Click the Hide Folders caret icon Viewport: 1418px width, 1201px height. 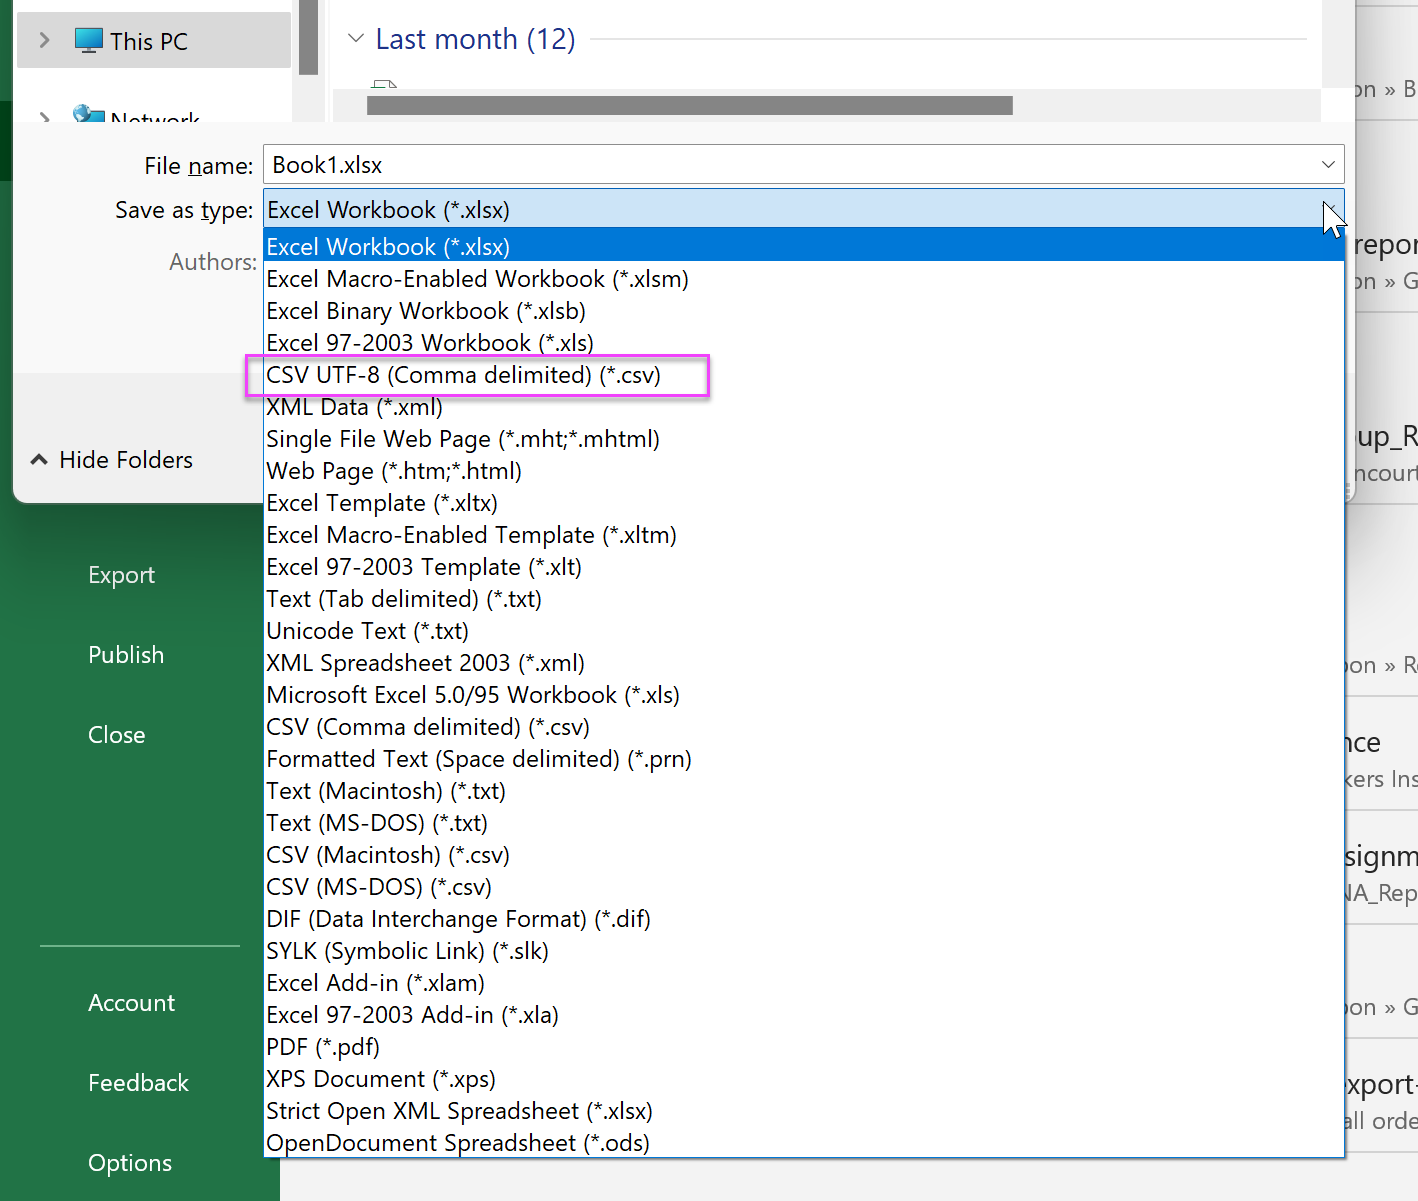coord(39,460)
